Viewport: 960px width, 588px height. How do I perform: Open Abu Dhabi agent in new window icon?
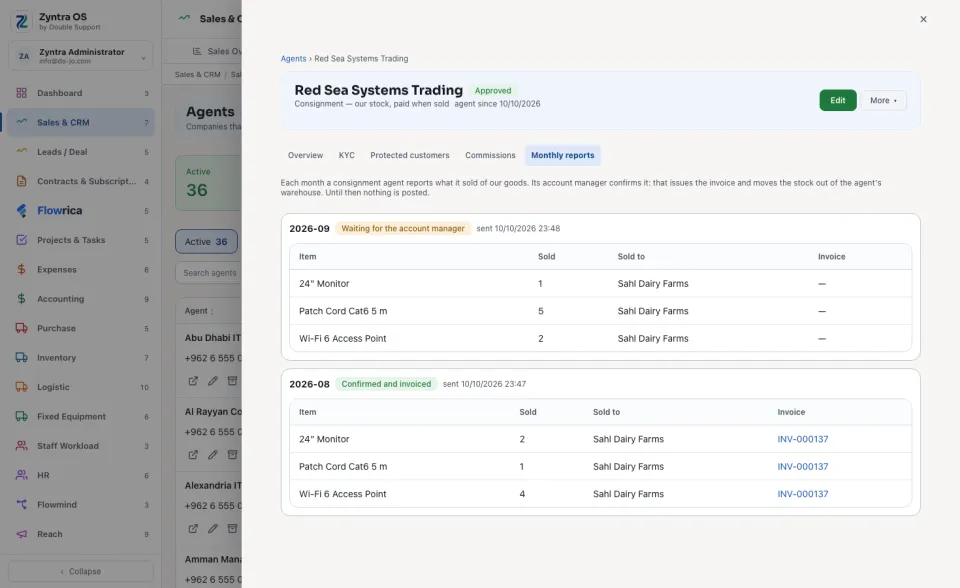(193, 381)
